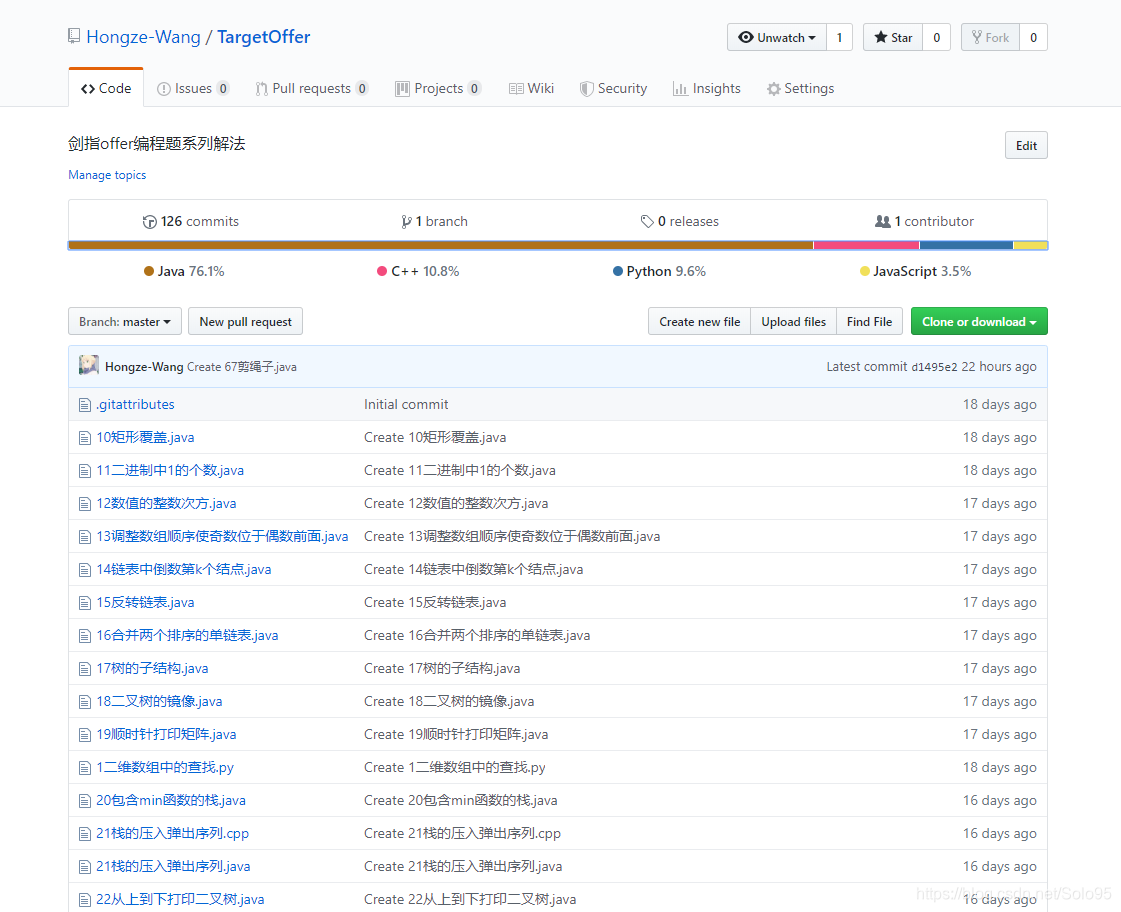Open the Issues tab

click(x=192, y=88)
